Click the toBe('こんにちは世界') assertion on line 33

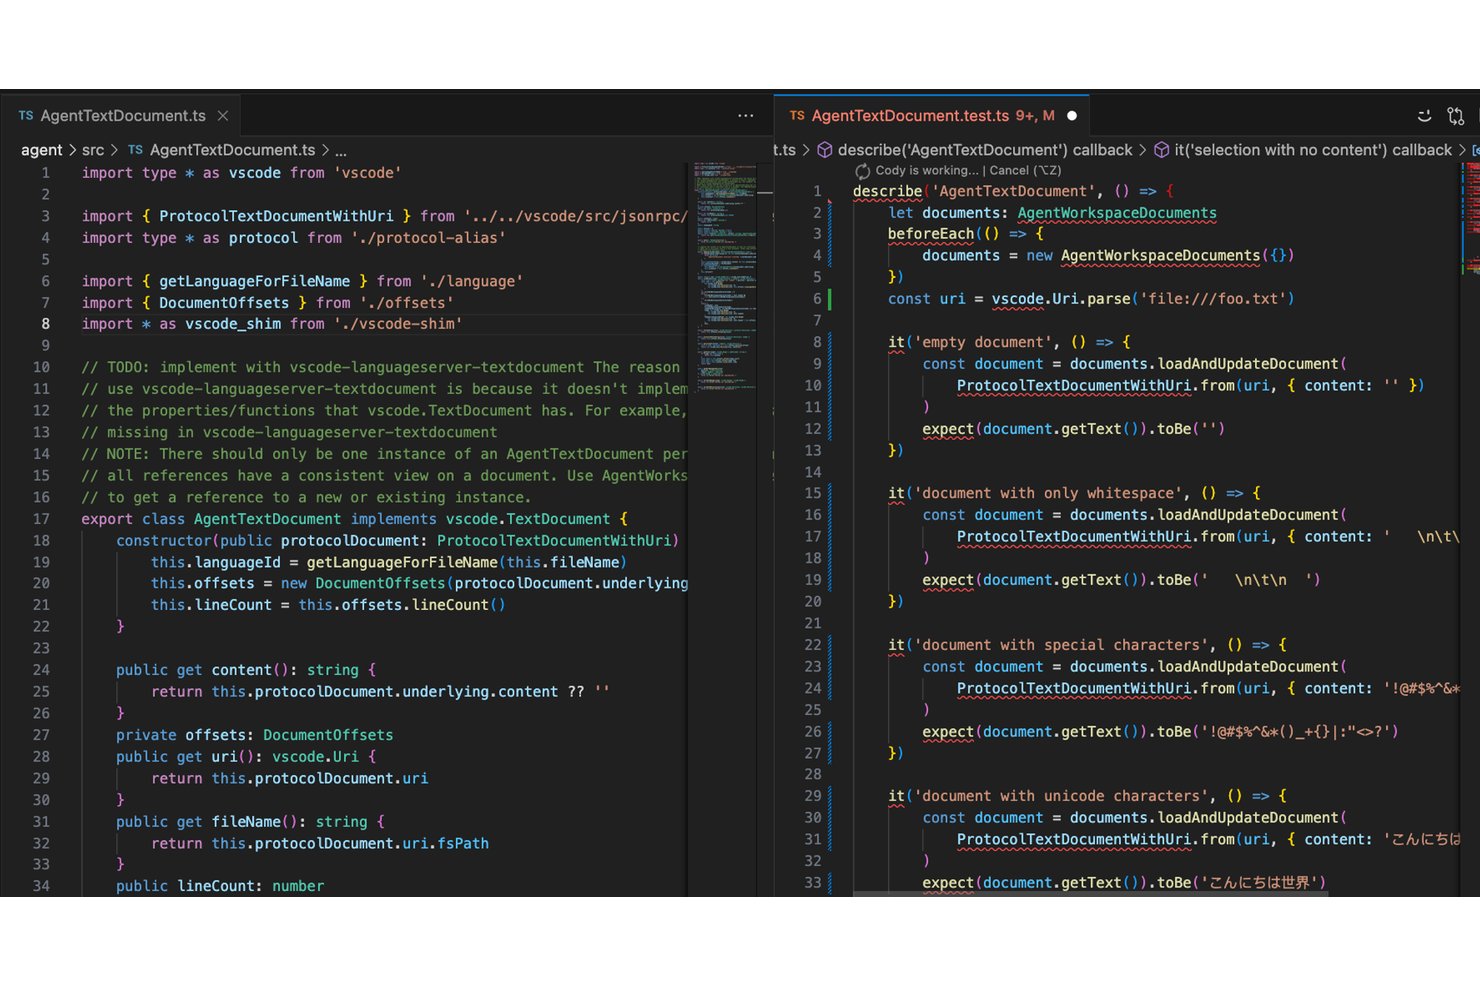click(1242, 883)
